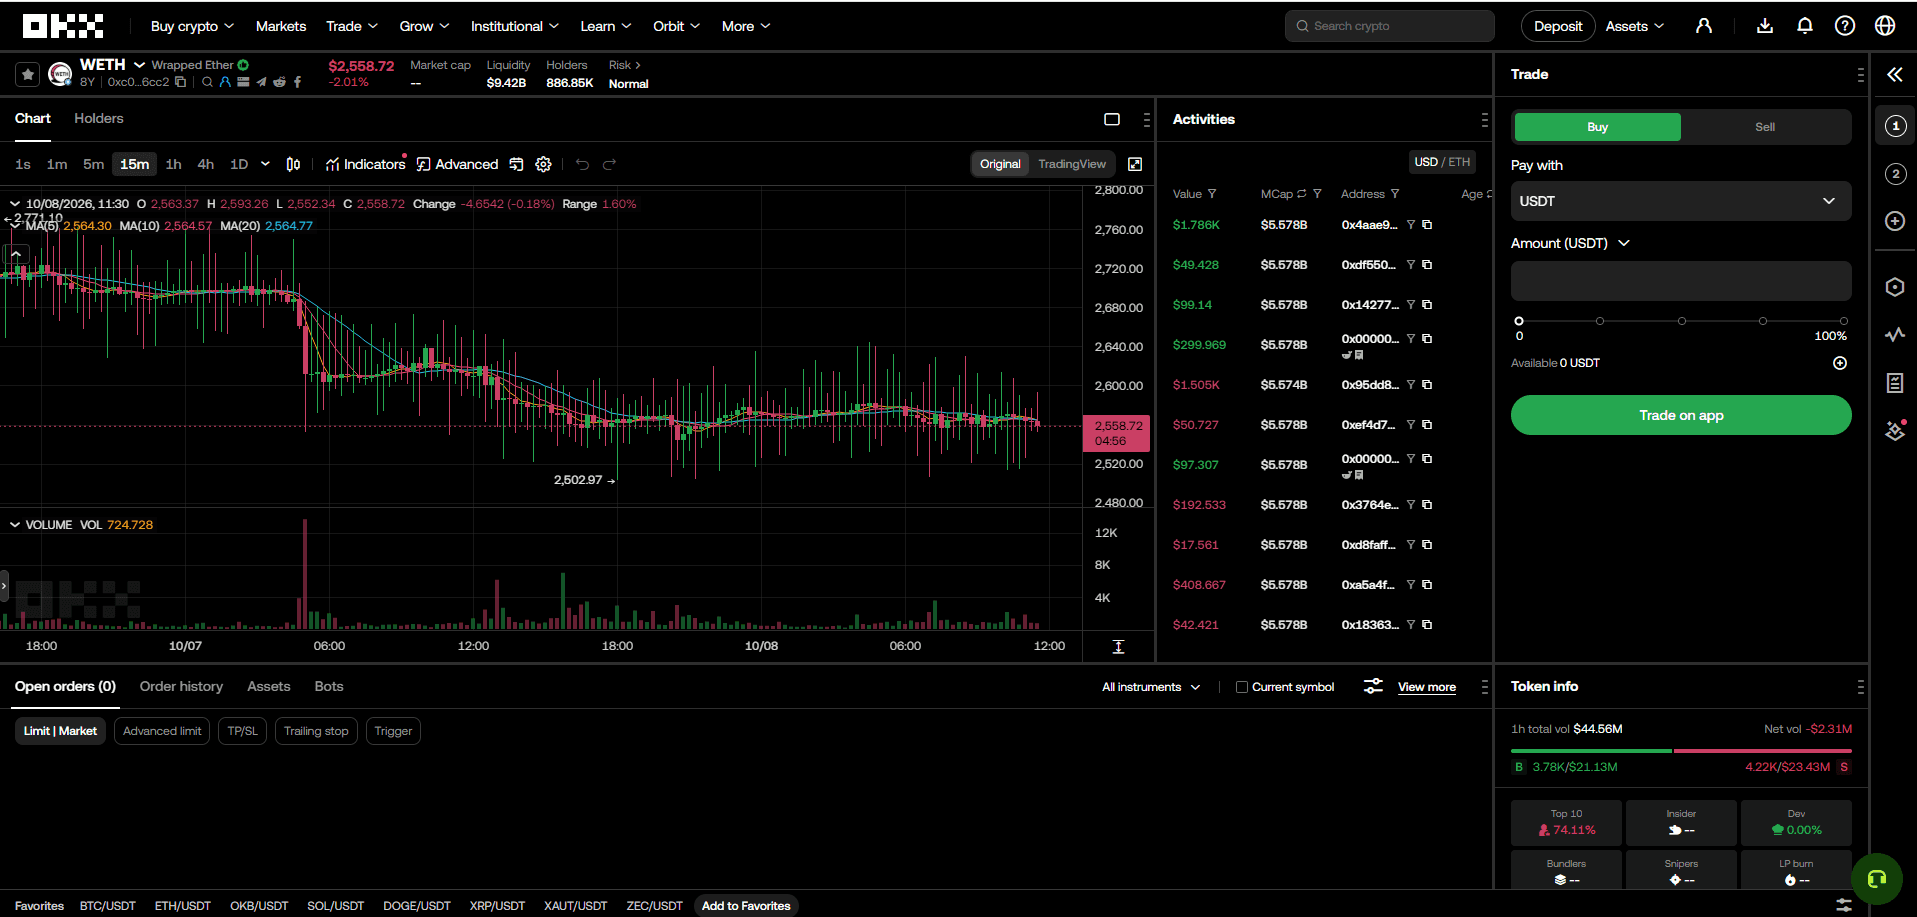
Task: Open the View more link
Action: tap(1427, 687)
